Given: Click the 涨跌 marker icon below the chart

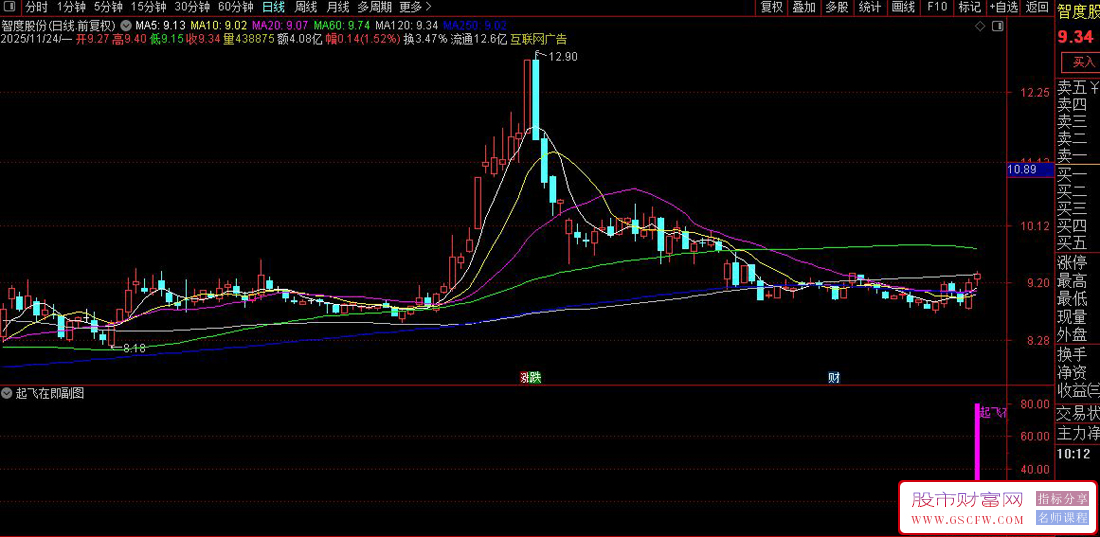Looking at the screenshot, I should click(530, 377).
